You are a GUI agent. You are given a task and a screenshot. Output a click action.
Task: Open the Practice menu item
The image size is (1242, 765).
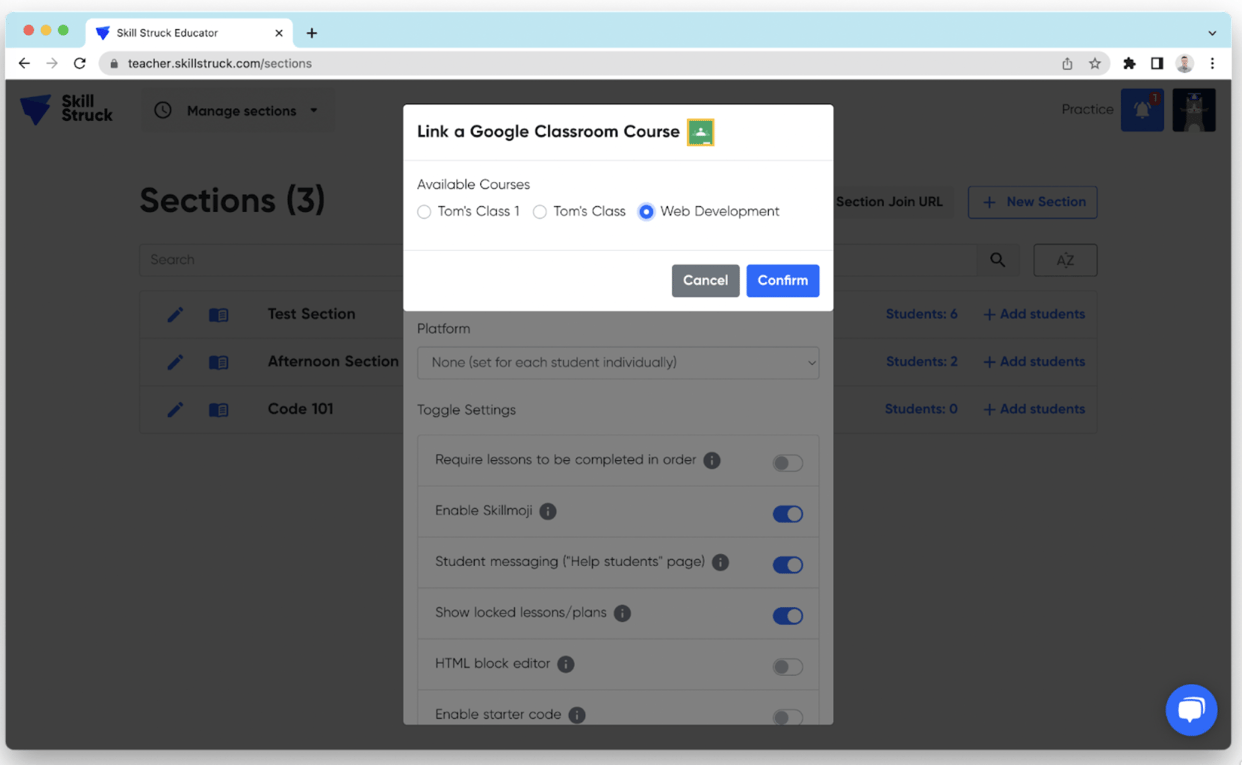pos(1087,110)
